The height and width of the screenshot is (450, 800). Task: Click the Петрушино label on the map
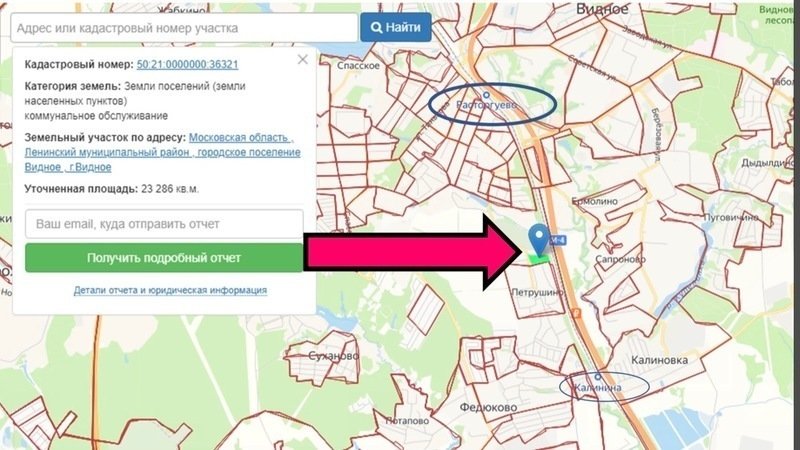point(537,292)
